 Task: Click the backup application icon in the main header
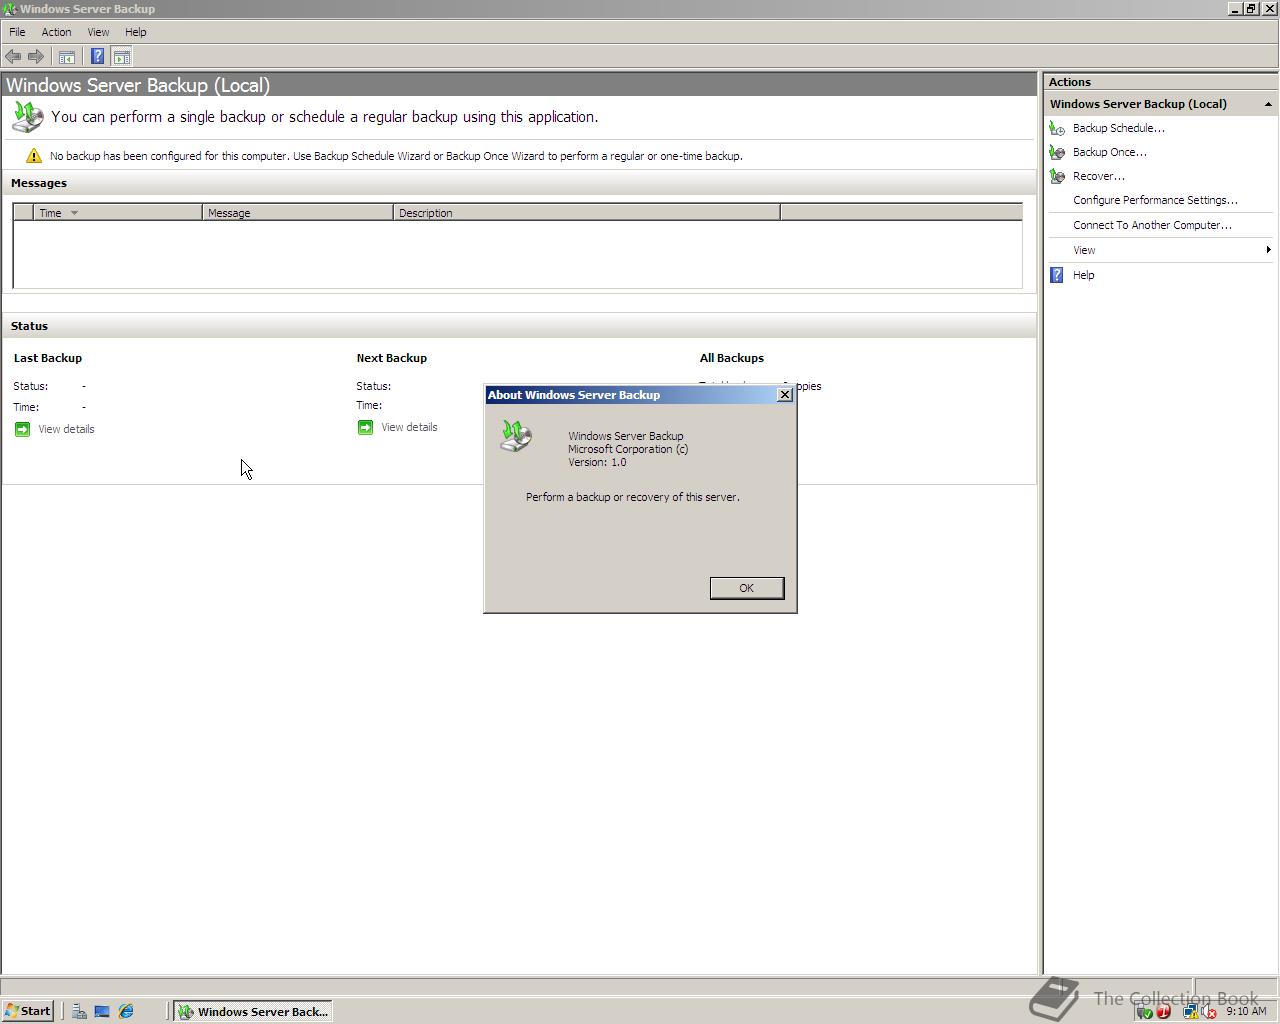point(28,117)
